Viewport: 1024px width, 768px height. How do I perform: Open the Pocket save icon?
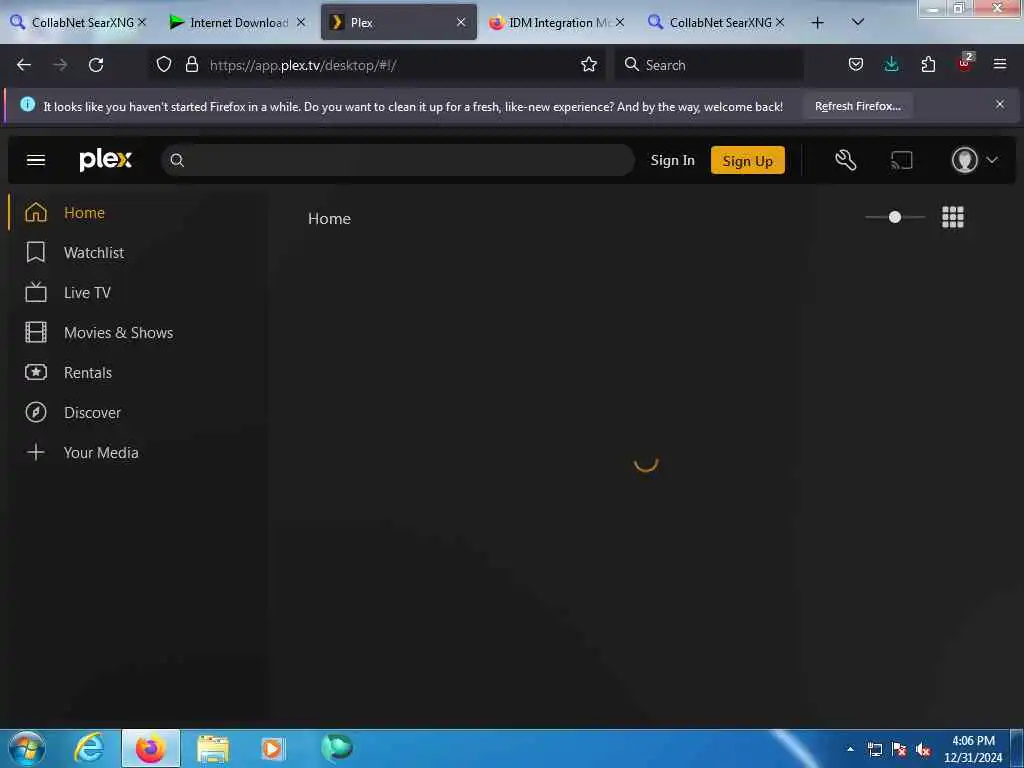(x=856, y=64)
